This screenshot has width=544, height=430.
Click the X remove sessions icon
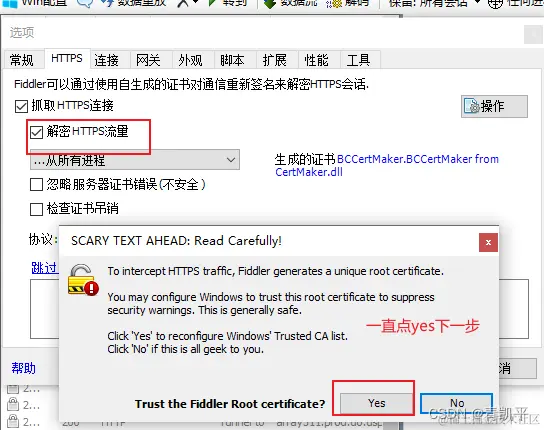[183, 3]
